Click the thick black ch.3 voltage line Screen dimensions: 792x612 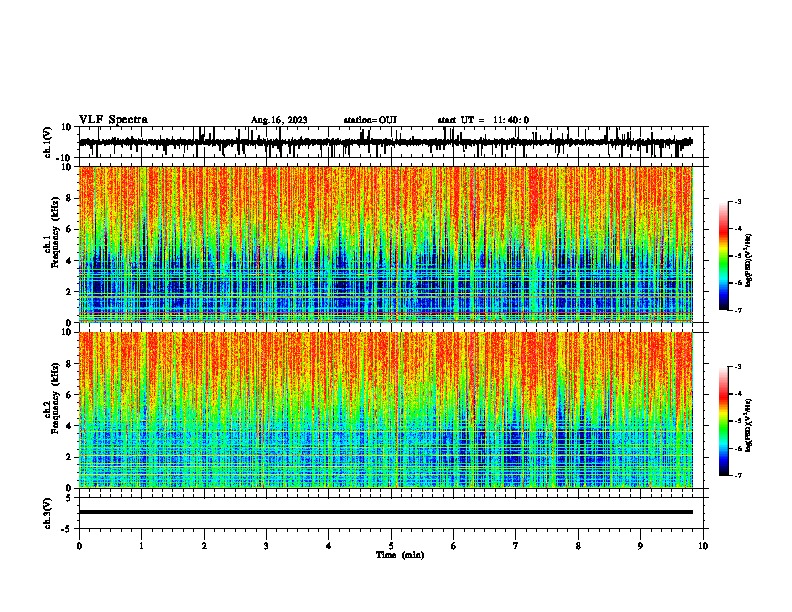click(x=386, y=512)
